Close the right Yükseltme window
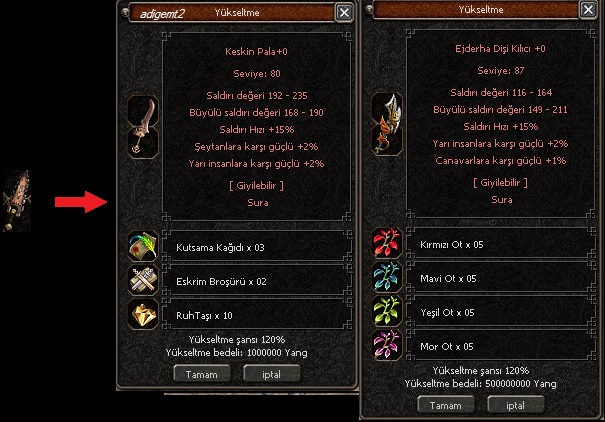Viewport: 605px width, 422px height. click(x=588, y=10)
